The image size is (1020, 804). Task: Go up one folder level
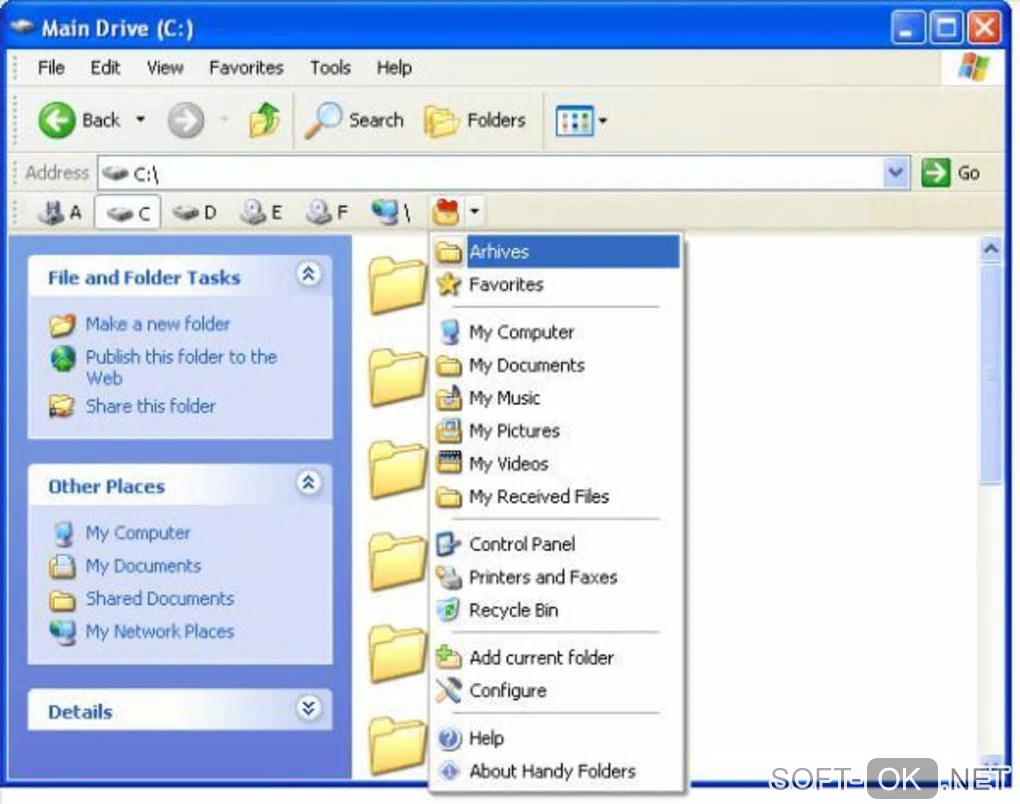click(x=263, y=120)
